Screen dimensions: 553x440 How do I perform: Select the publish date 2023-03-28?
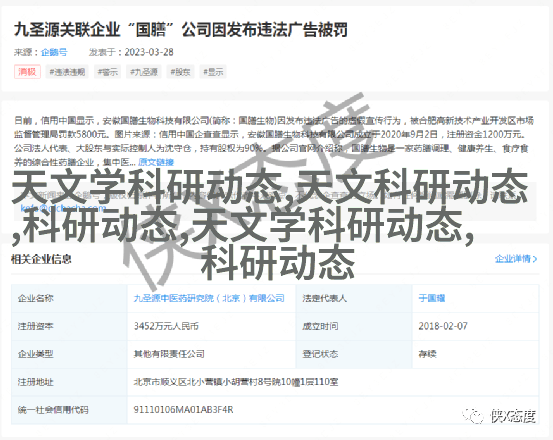[149, 52]
